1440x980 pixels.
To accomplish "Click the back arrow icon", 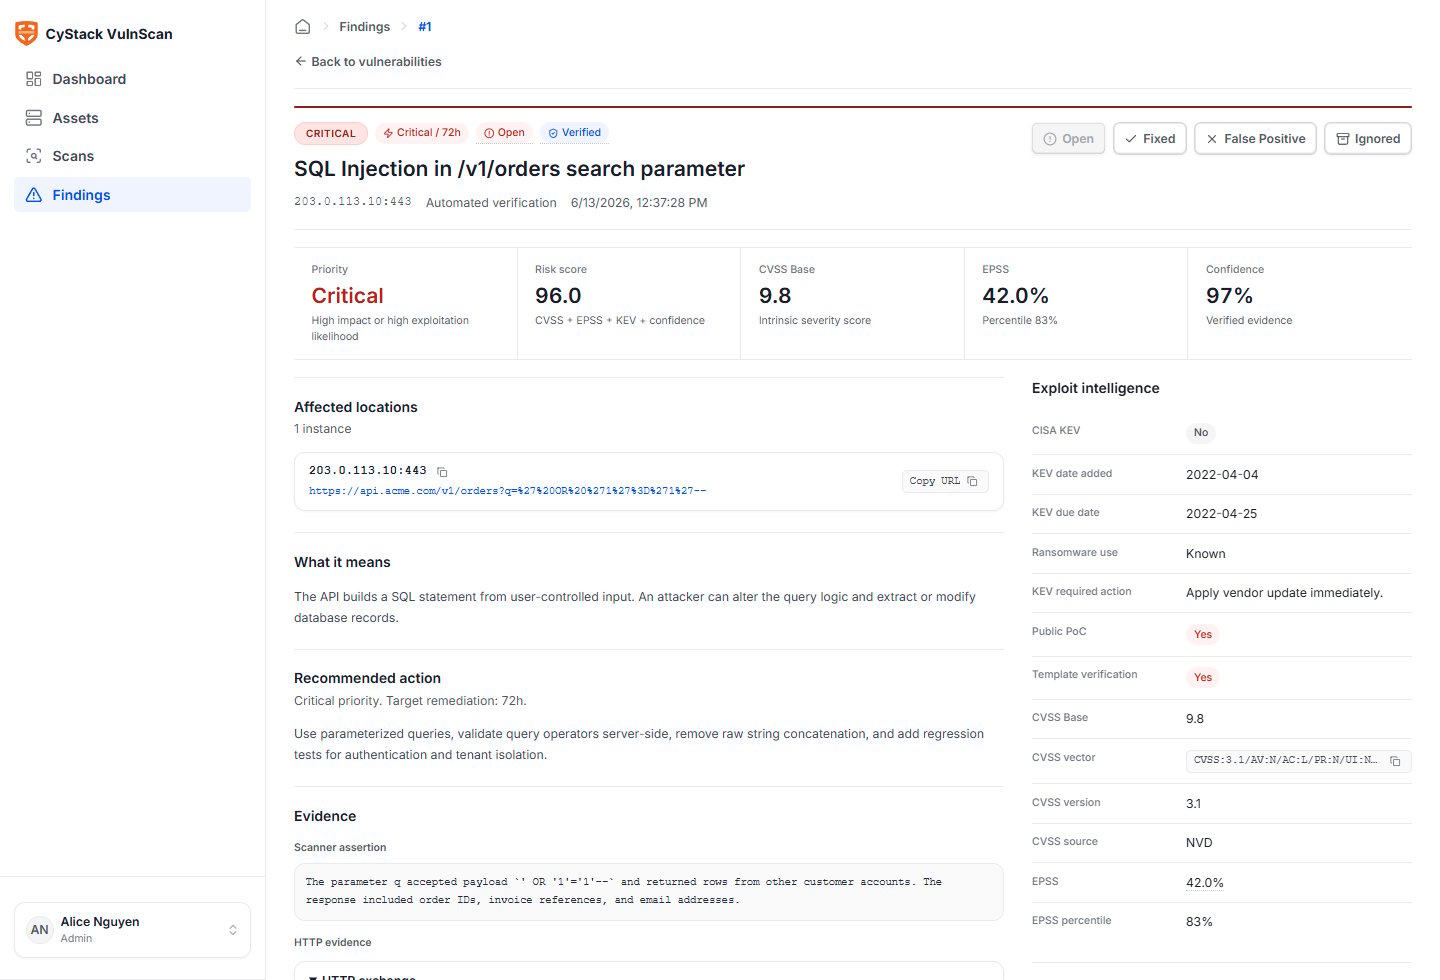I will pos(300,61).
